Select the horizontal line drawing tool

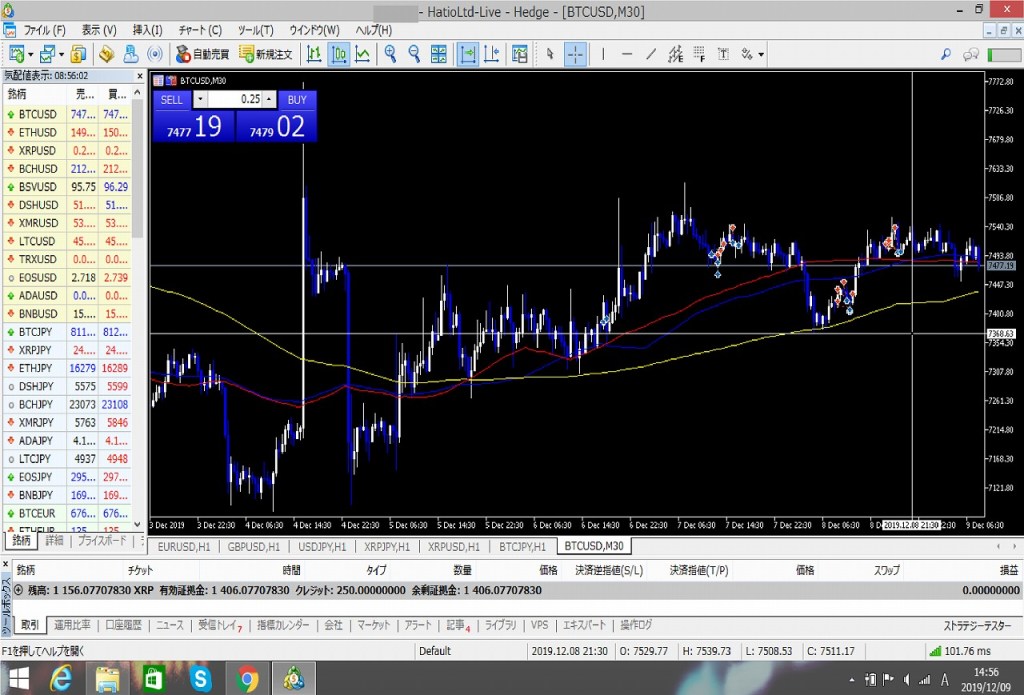[x=627, y=54]
